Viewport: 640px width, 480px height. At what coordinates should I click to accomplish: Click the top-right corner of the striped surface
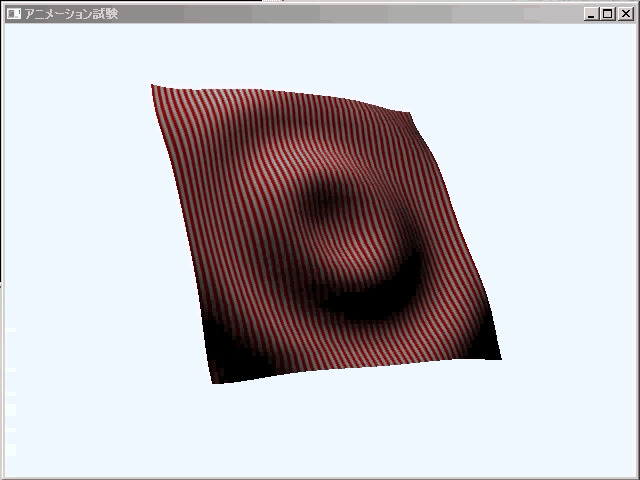tap(408, 115)
